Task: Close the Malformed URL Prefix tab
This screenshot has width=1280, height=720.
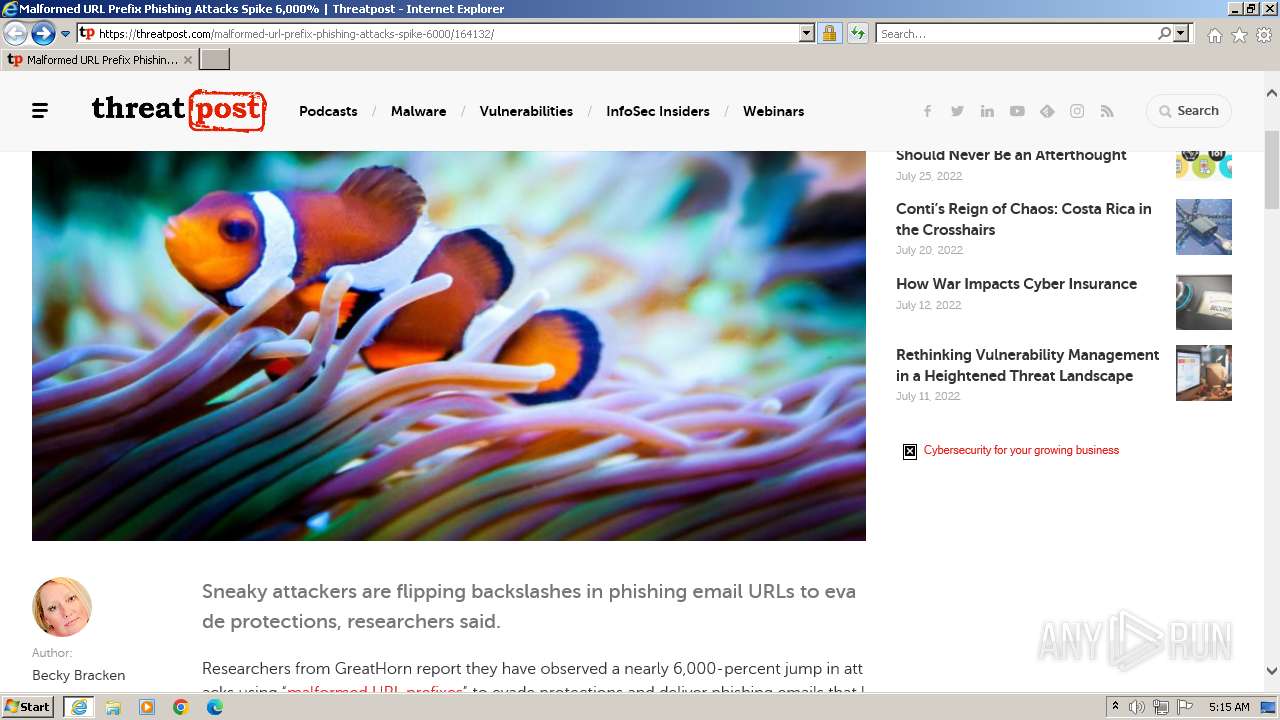Action: [x=188, y=60]
